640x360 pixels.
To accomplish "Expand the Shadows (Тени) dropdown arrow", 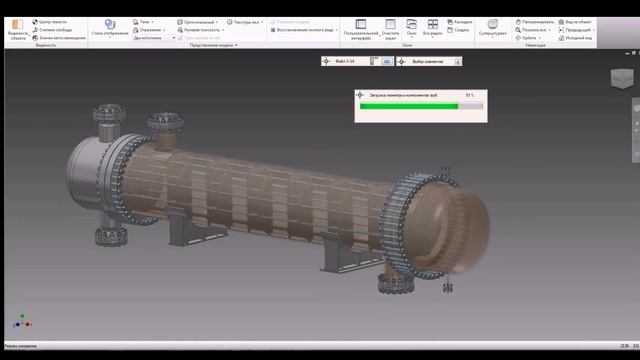I will [x=153, y=22].
